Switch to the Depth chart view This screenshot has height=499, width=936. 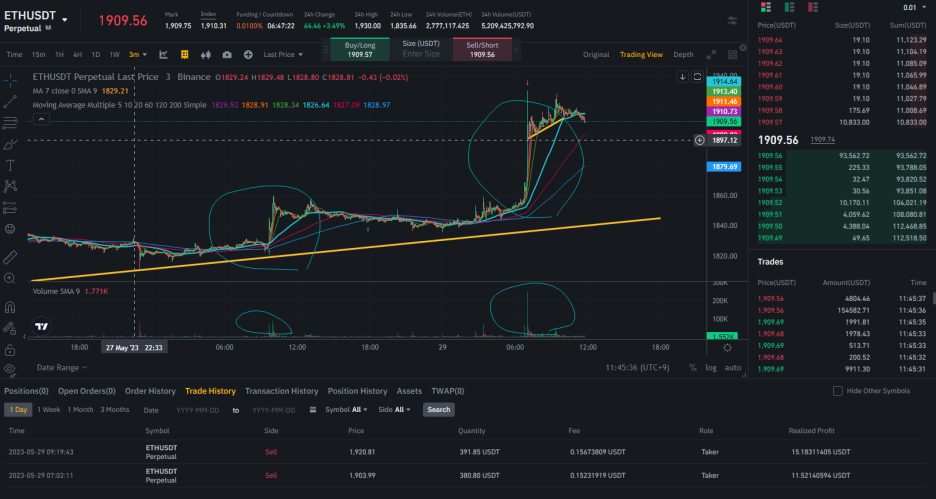click(683, 54)
